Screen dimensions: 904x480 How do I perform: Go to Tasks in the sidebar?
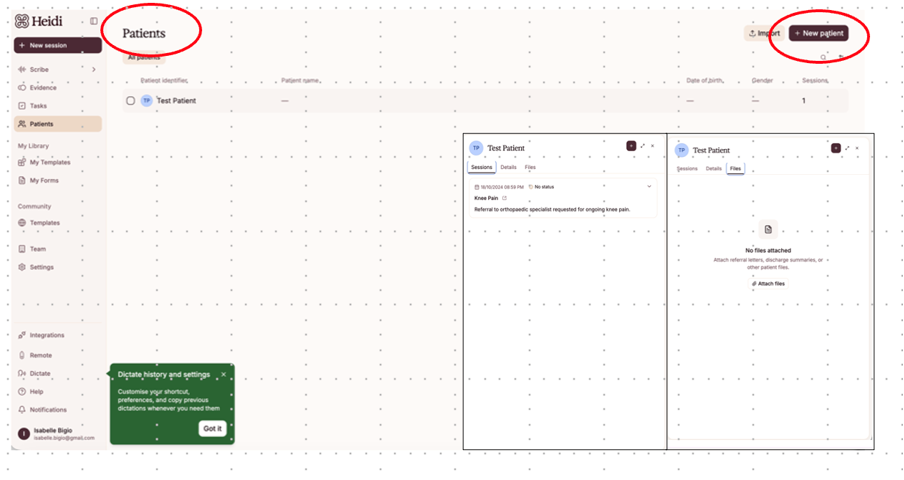tap(38, 105)
